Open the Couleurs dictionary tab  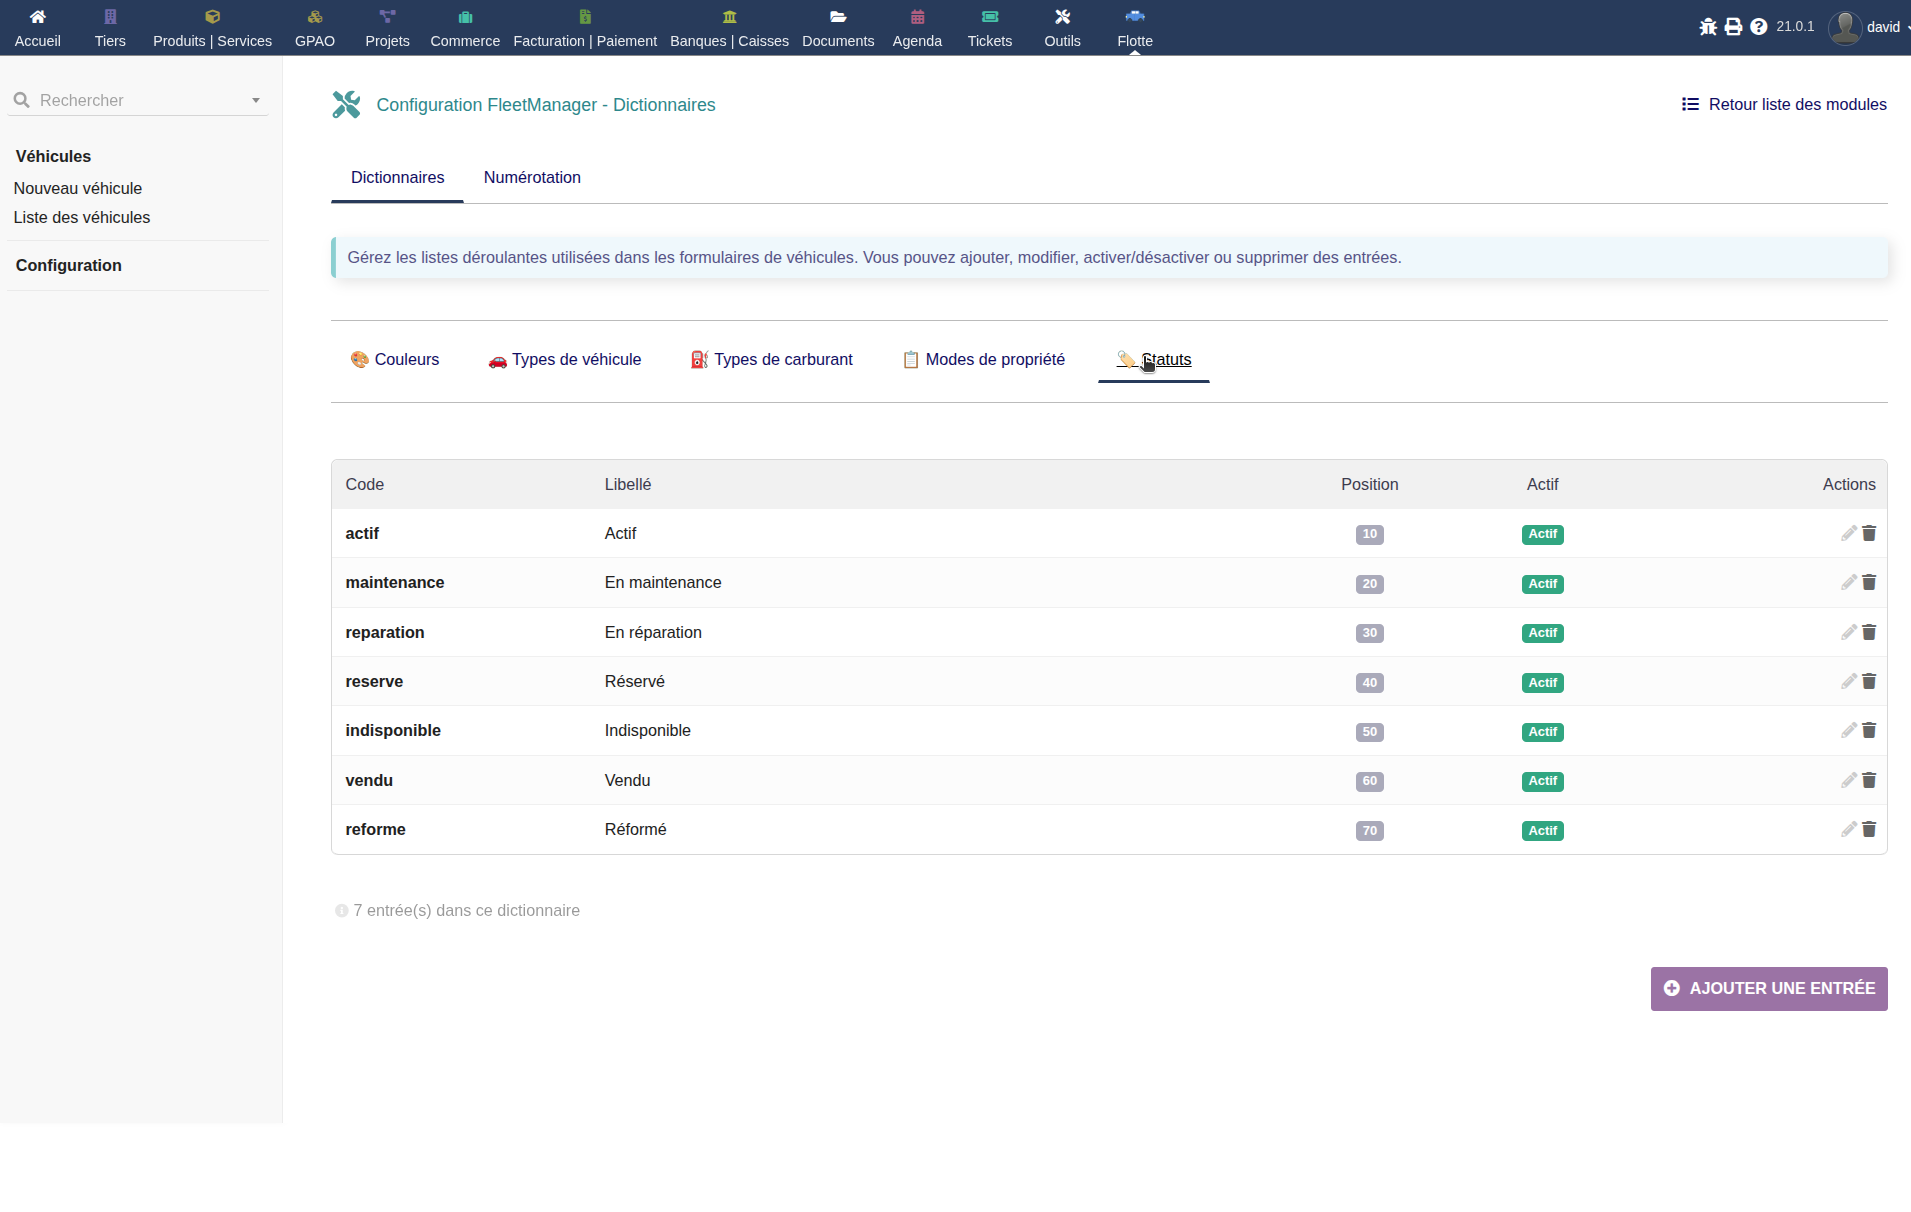(395, 359)
